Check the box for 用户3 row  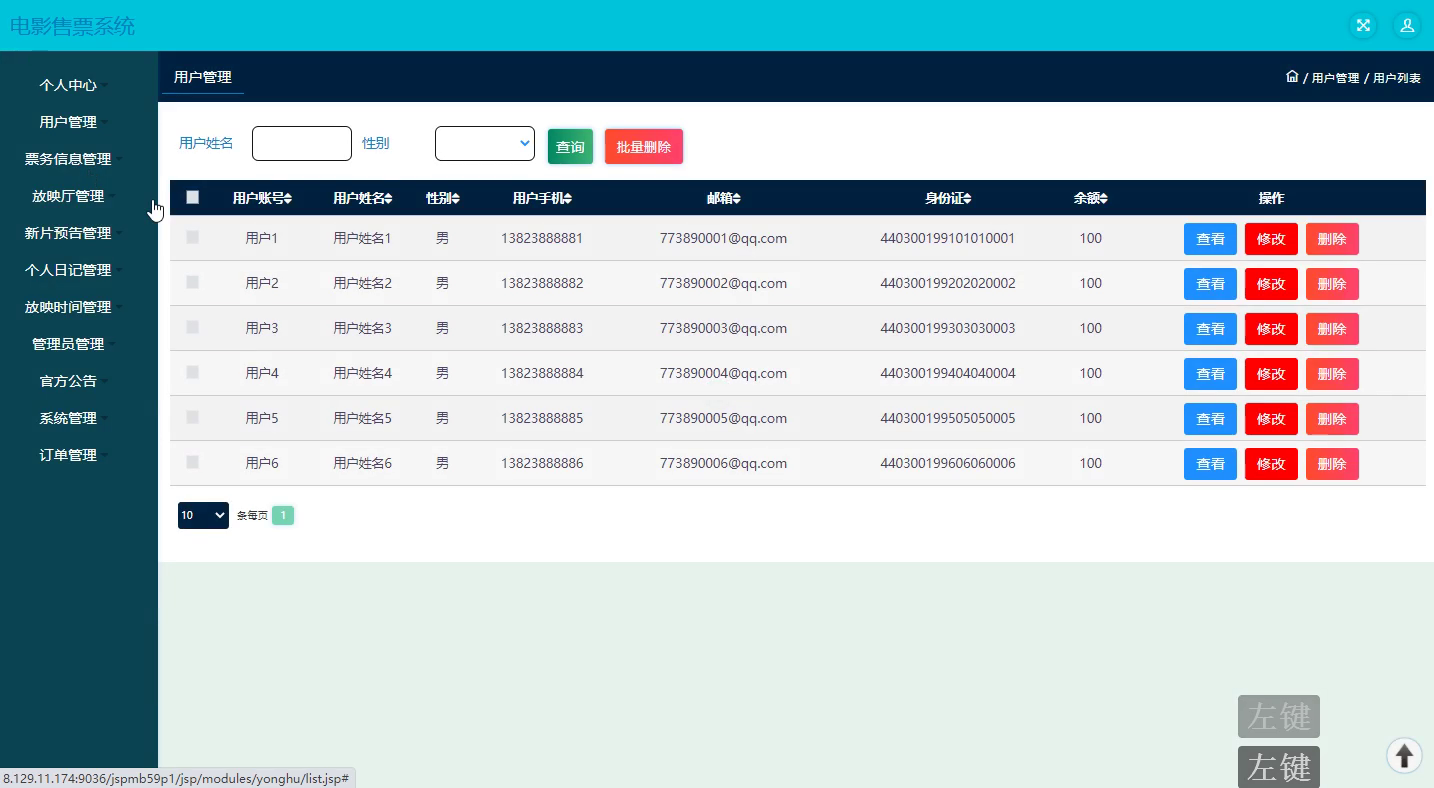[x=193, y=327]
